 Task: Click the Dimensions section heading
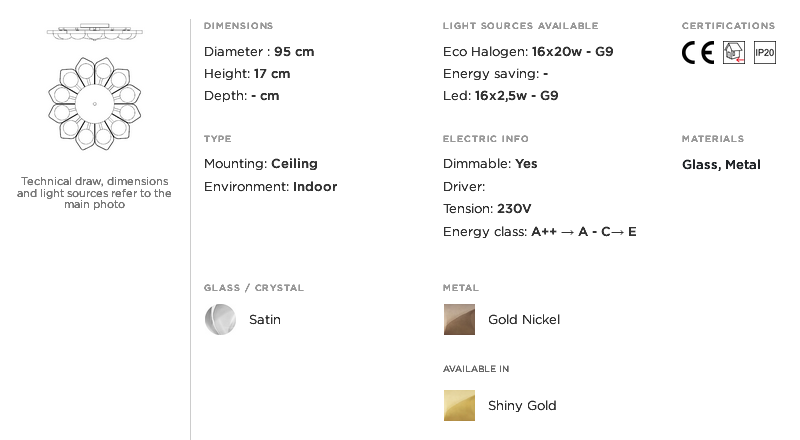pos(238,26)
